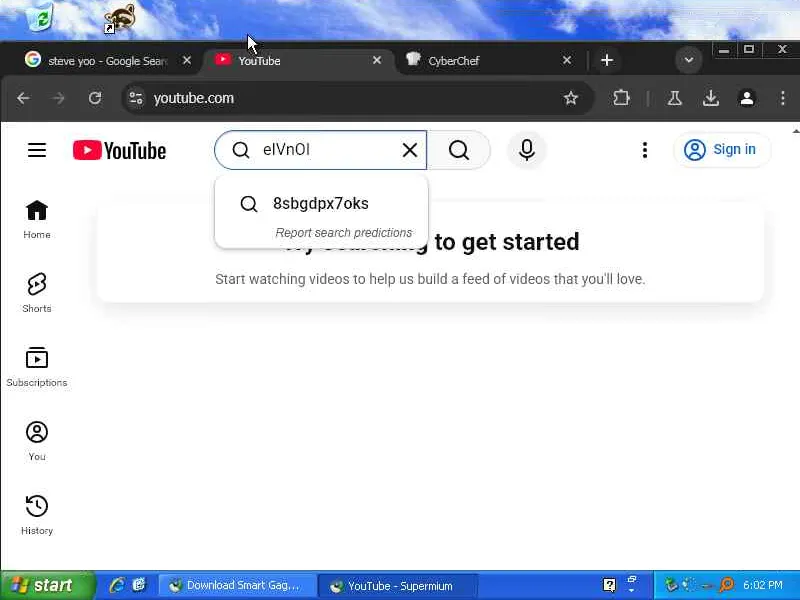The image size is (800, 600).
Task: Open Subscriptions in the sidebar
Action: click(x=37, y=367)
